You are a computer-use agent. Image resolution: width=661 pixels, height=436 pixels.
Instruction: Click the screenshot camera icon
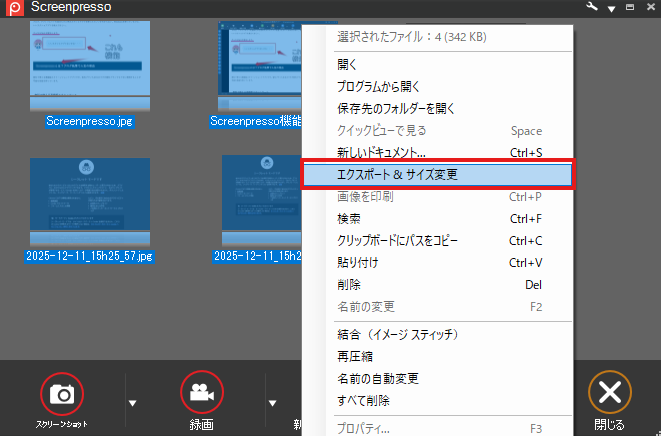(62, 393)
